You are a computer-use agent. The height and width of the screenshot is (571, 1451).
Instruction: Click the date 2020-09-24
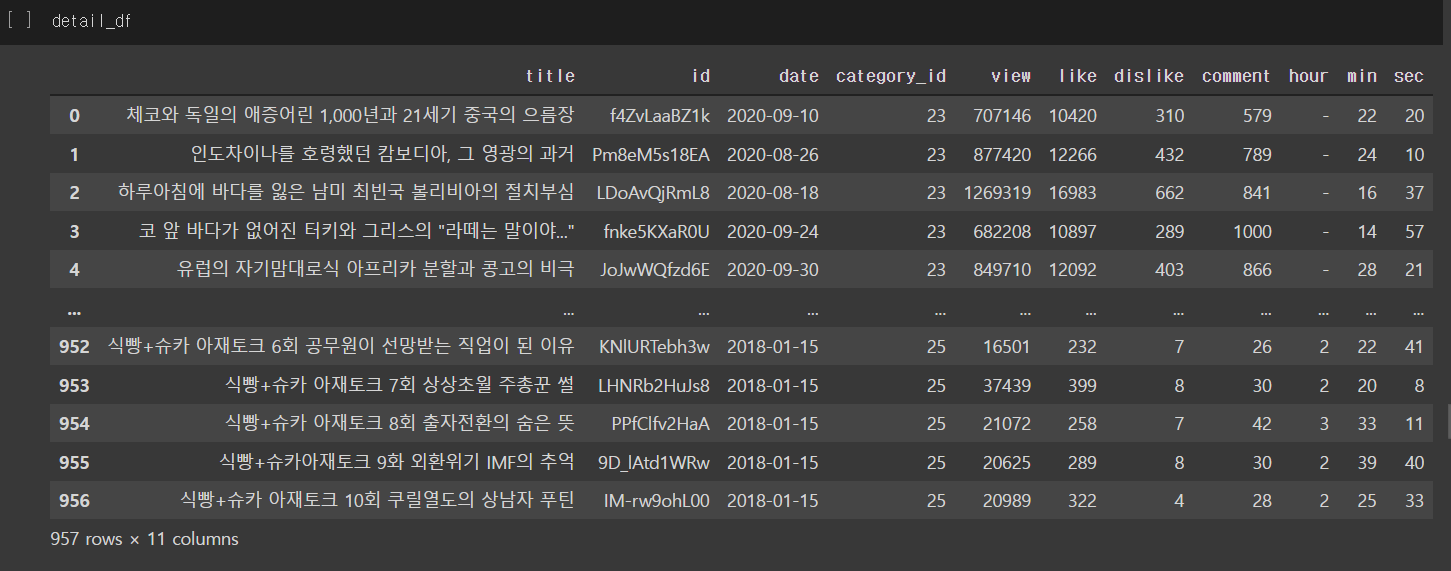point(773,232)
